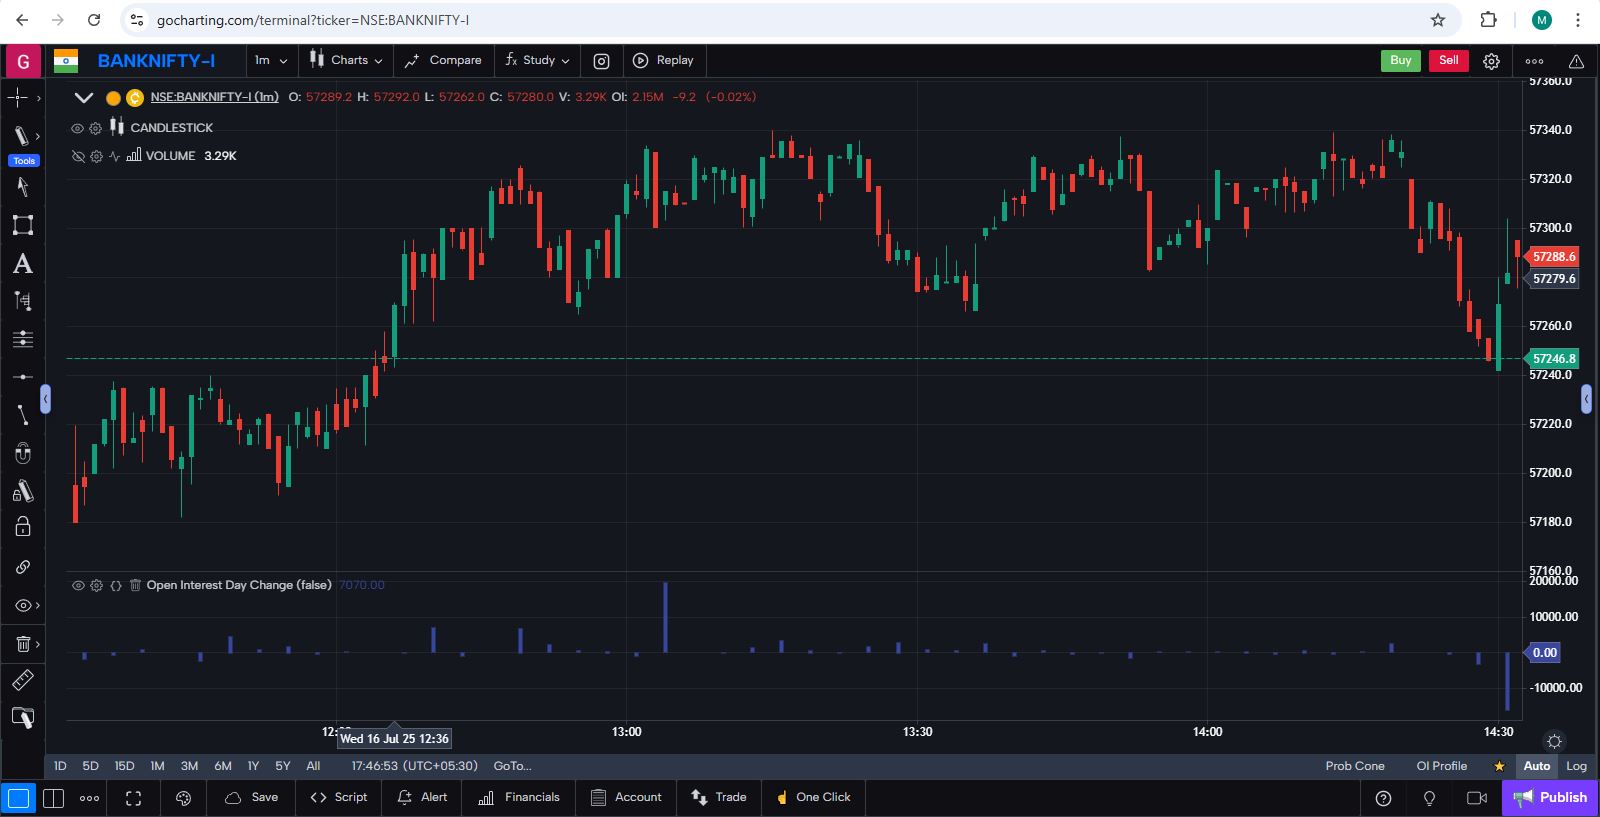
Task: Select the rectangle shape tool
Action: [x=22, y=225]
